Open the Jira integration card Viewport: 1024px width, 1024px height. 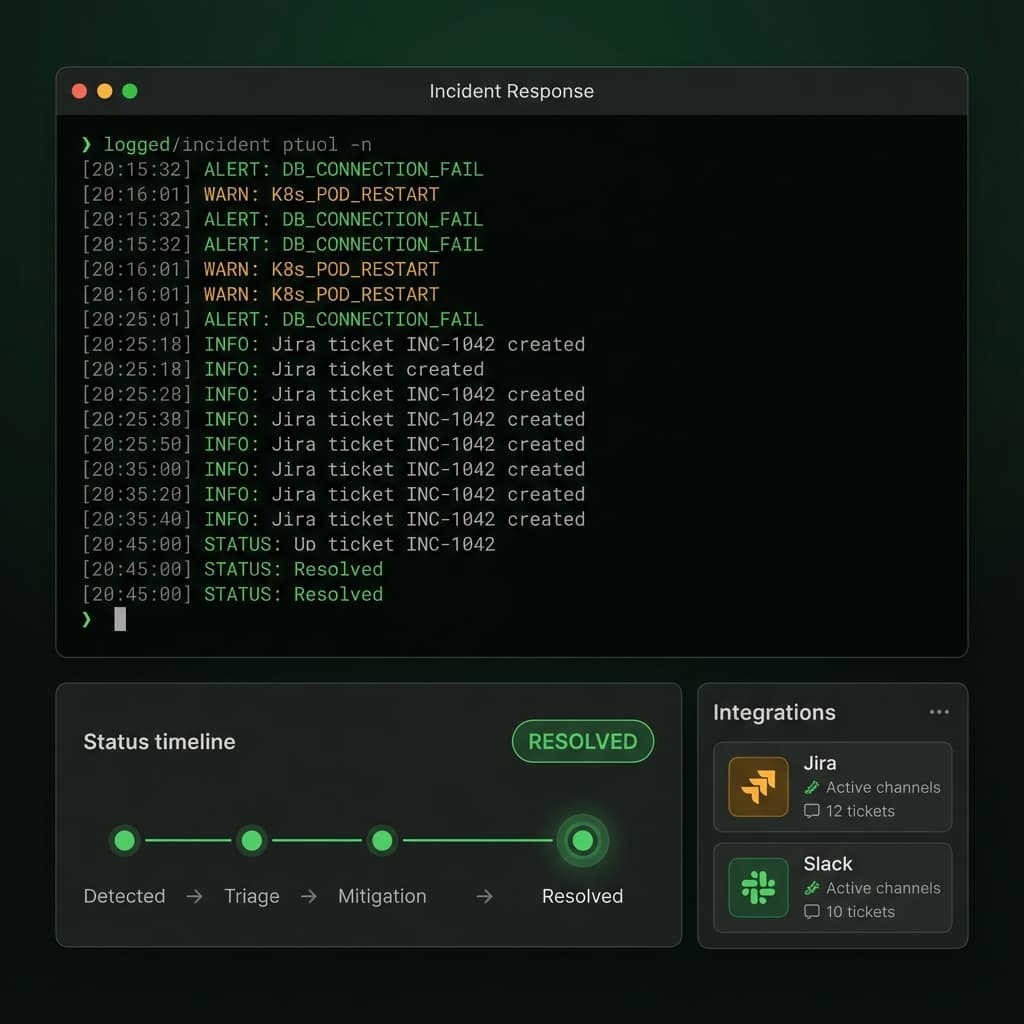(832, 786)
